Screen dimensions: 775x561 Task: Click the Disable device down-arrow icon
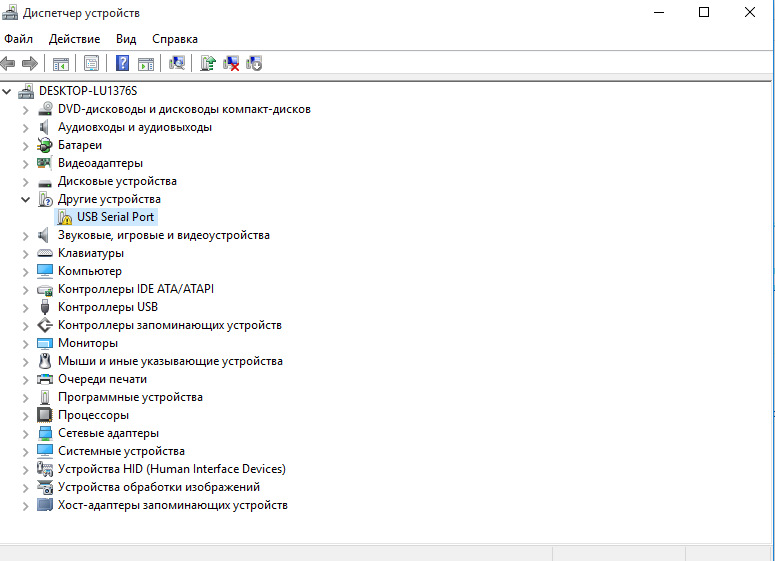(254, 63)
